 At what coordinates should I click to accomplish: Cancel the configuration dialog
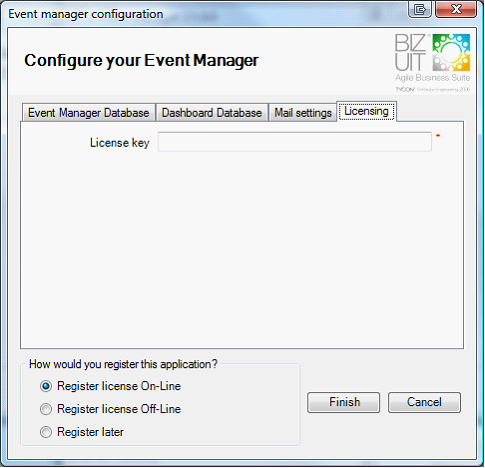click(424, 402)
